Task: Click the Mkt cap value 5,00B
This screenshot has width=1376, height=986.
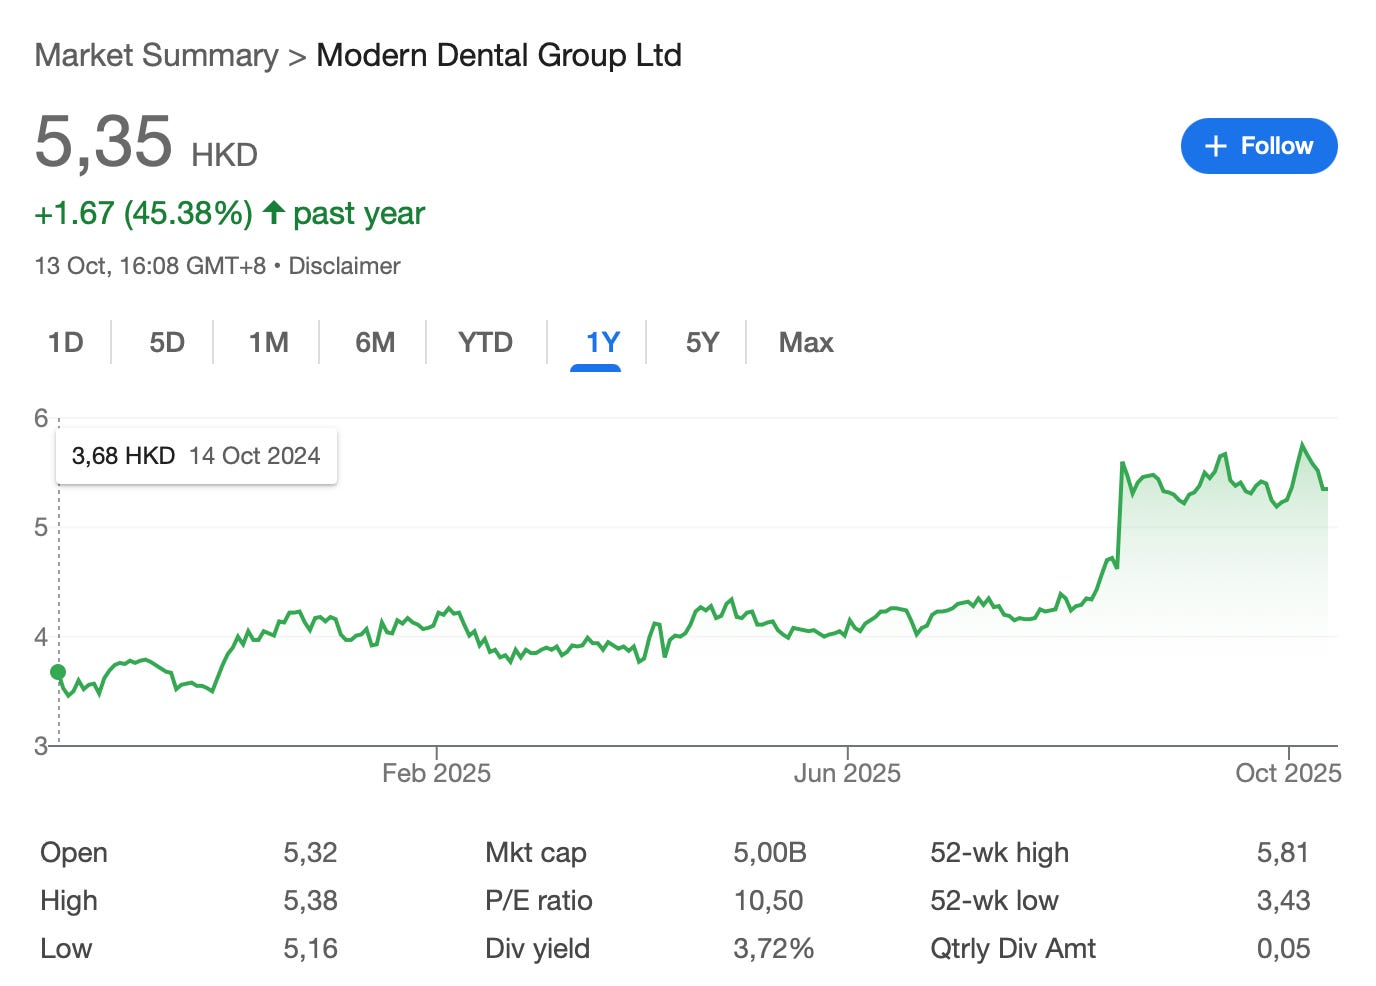Action: [x=770, y=853]
